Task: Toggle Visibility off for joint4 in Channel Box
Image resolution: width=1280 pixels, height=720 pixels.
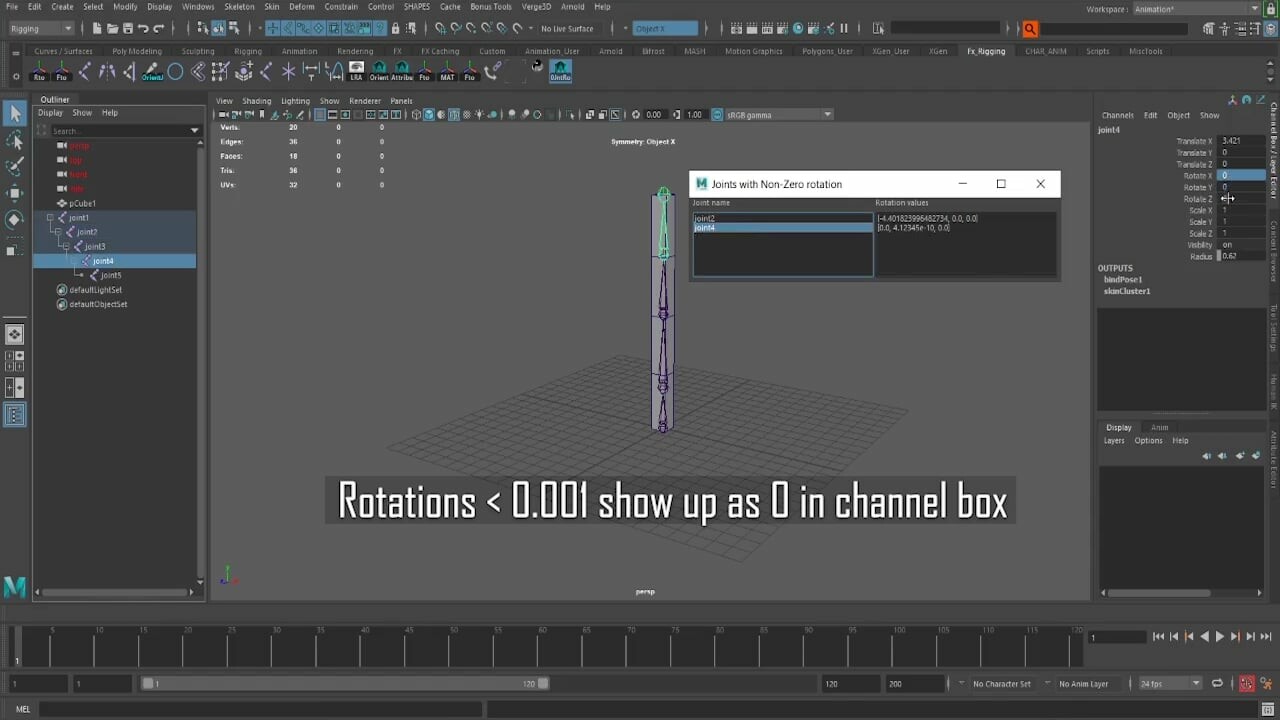Action: coord(1228,245)
